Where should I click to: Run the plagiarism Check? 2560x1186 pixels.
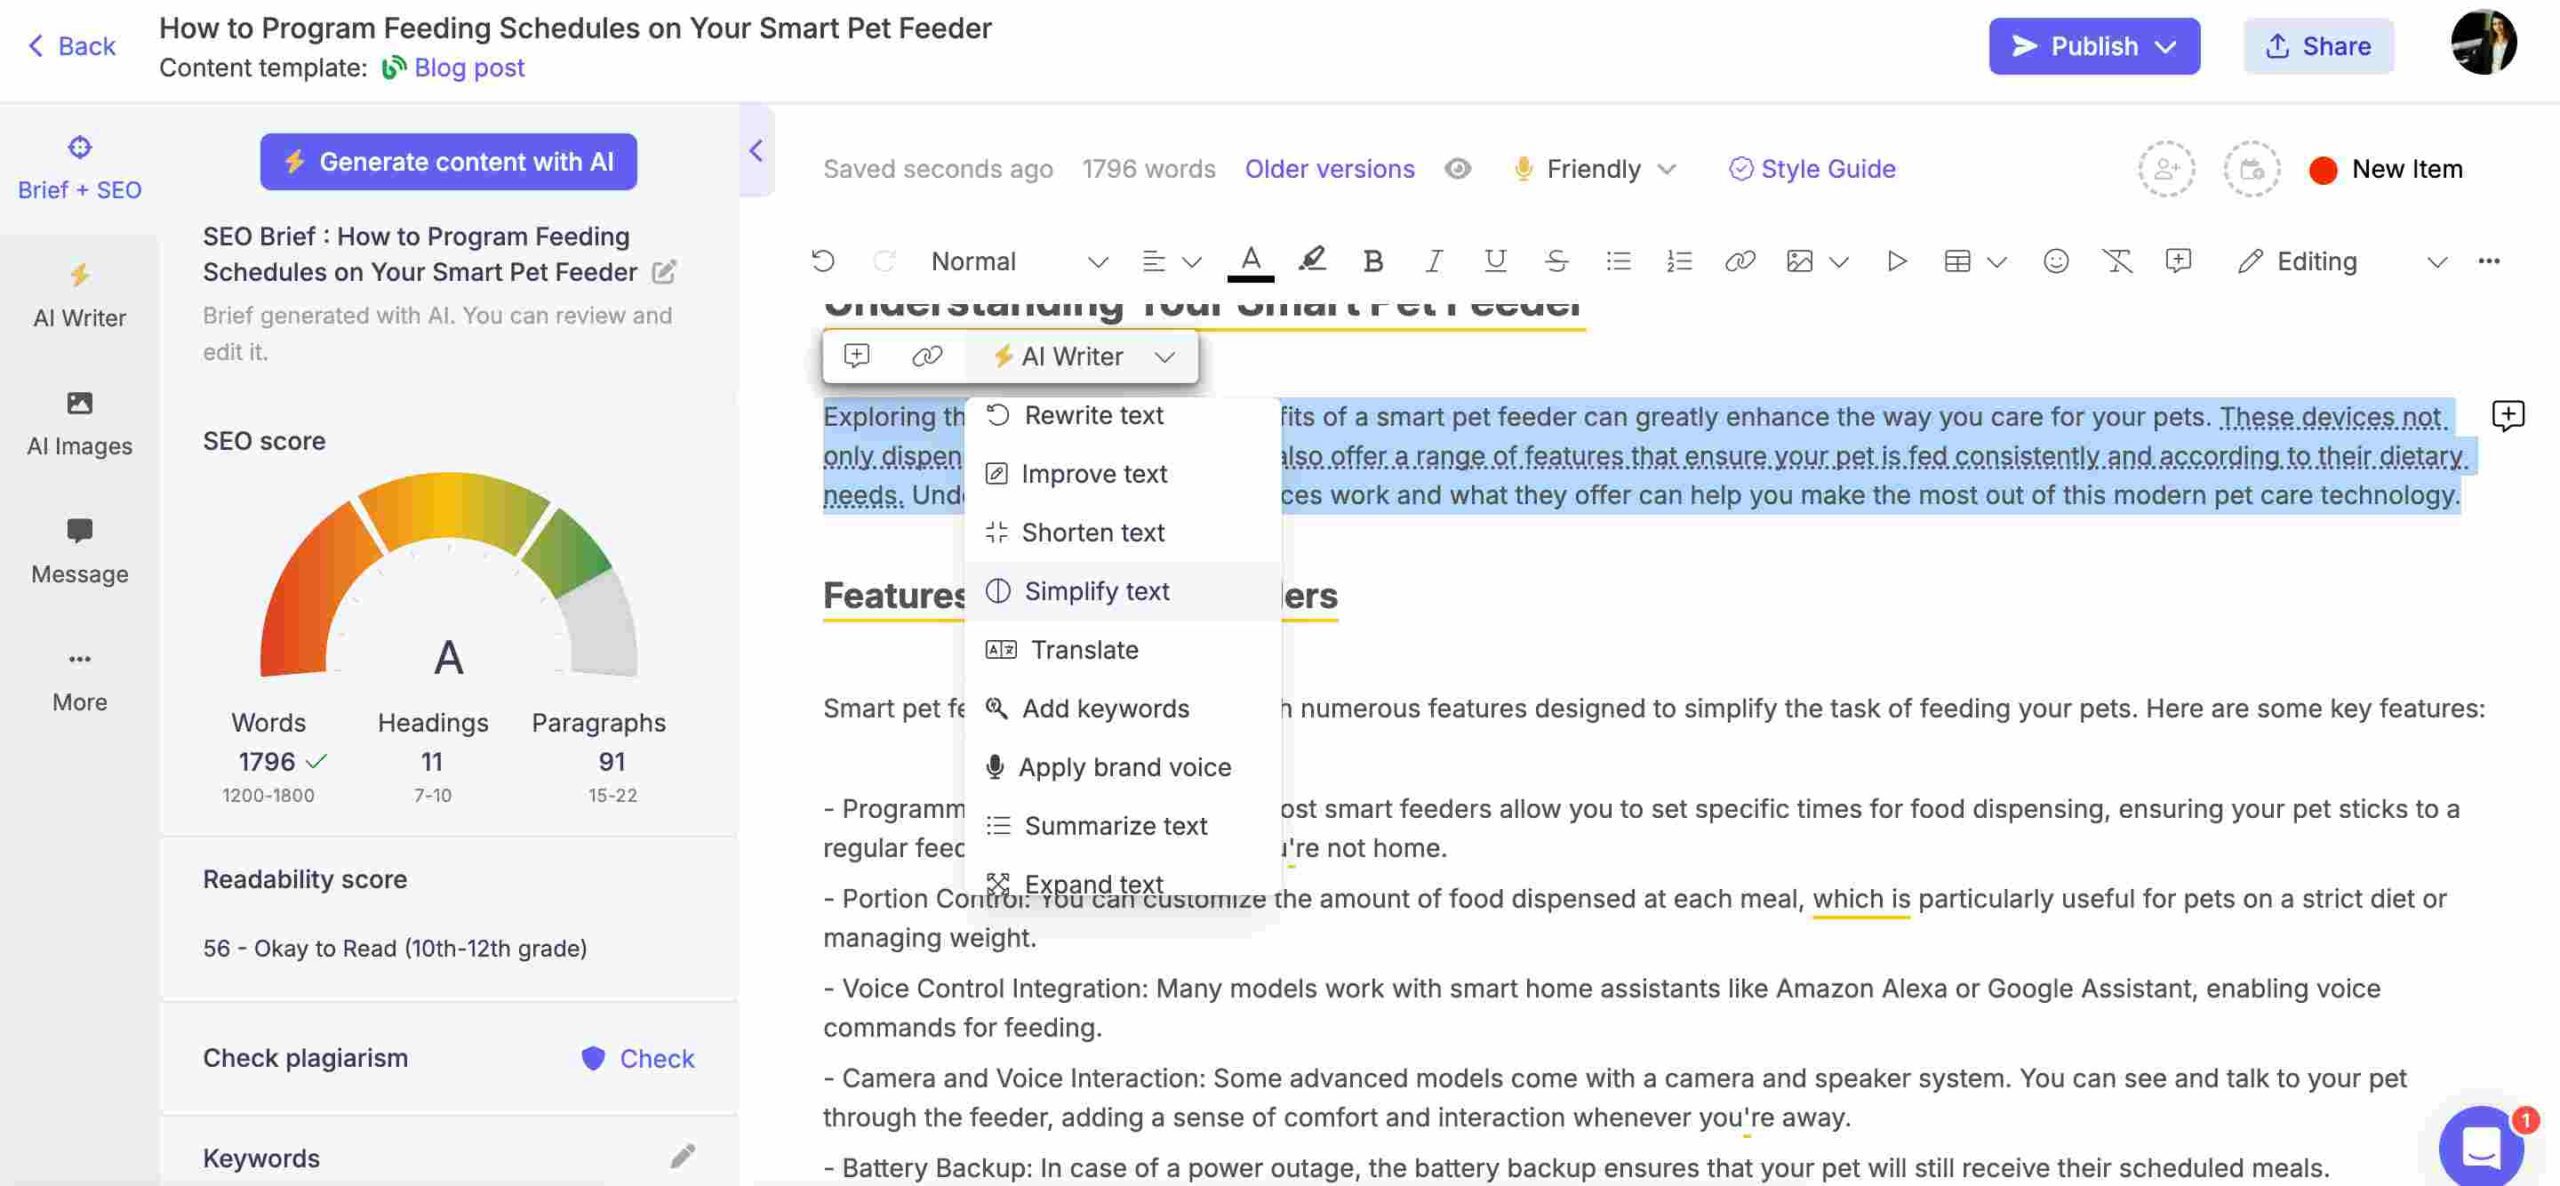pos(638,1058)
